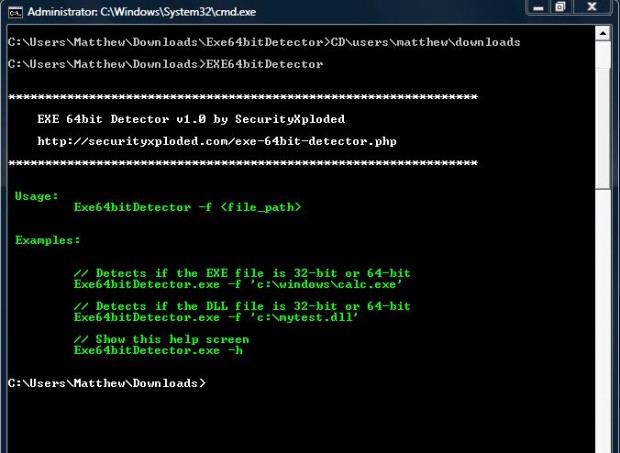620x453 pixels.
Task: Click the green 'Examples:' label
Action: point(47,240)
